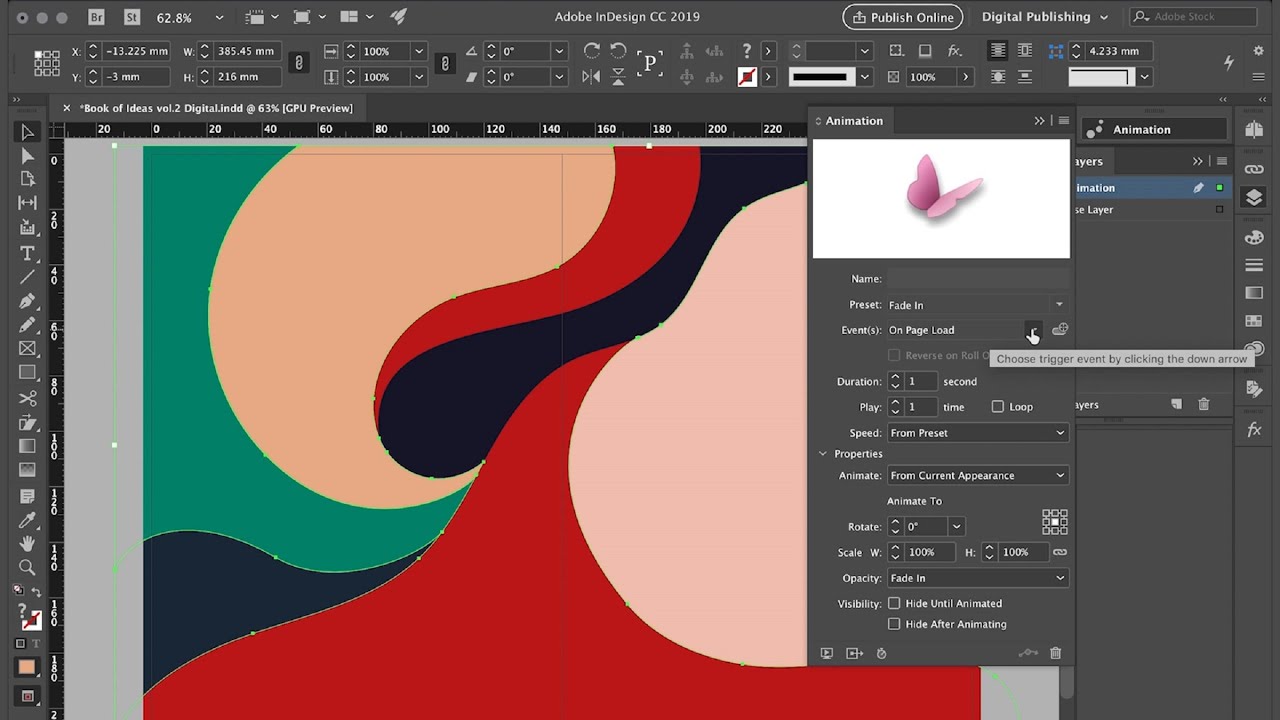Expand the Opacity Fade In dropdown

(x=977, y=578)
